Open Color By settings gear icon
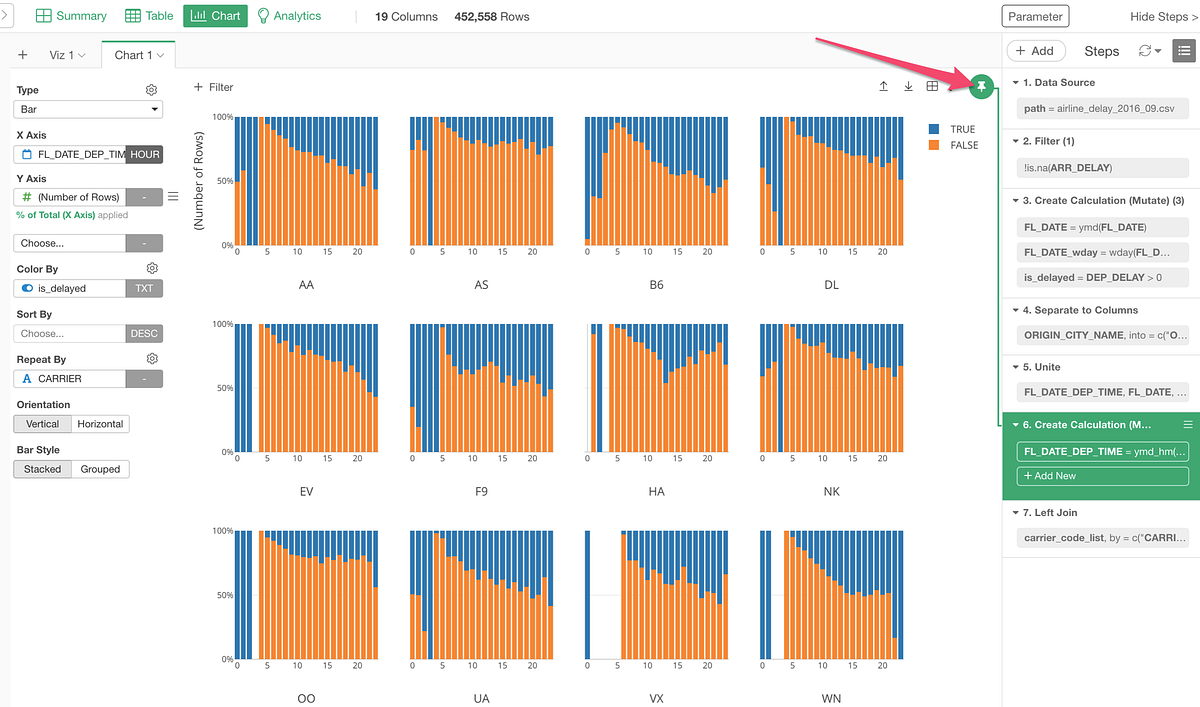This screenshot has width=1200, height=707. tap(151, 268)
